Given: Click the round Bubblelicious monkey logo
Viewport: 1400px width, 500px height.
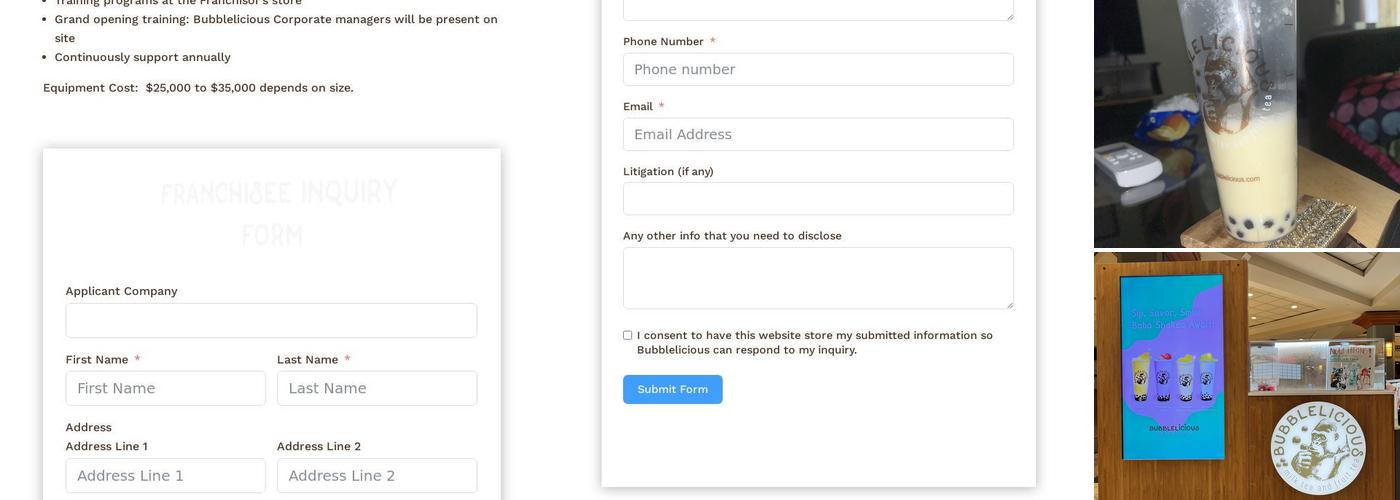Looking at the screenshot, I should tap(1318, 448).
